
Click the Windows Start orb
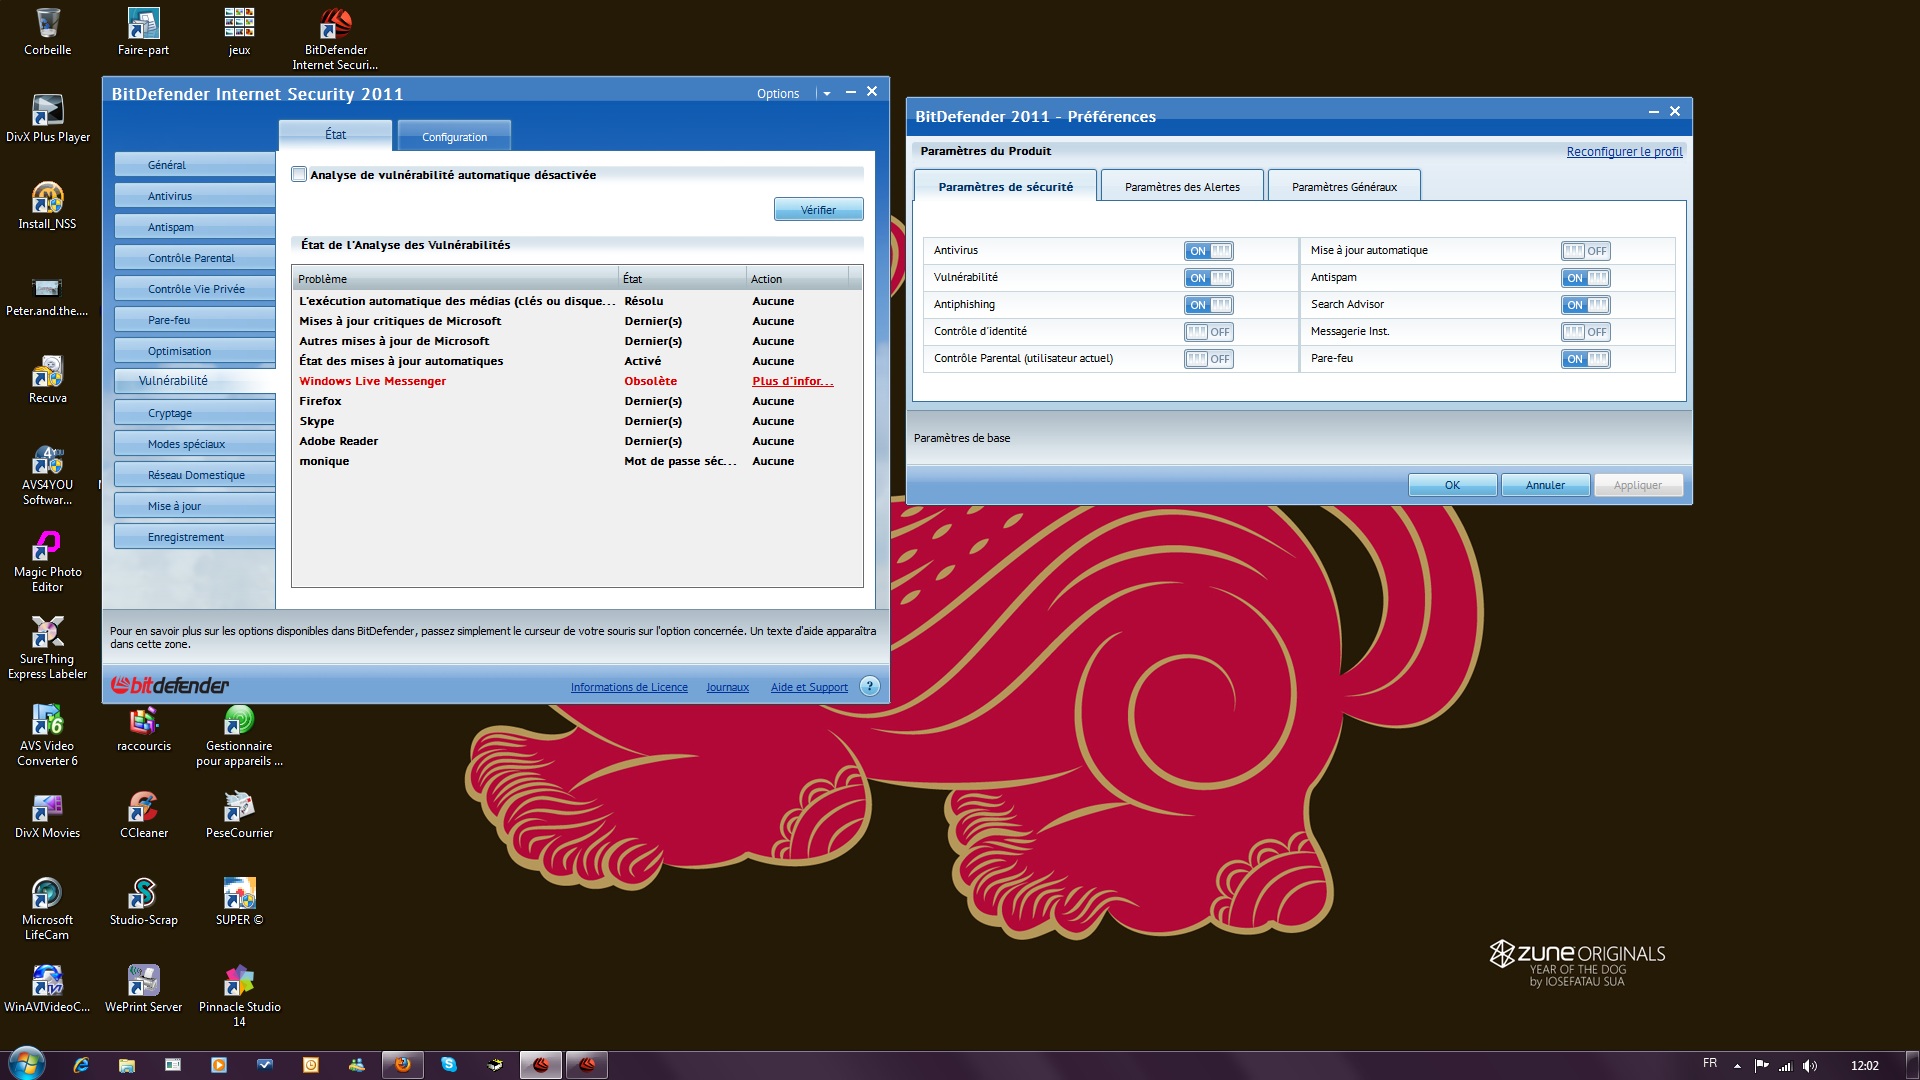click(x=26, y=1064)
